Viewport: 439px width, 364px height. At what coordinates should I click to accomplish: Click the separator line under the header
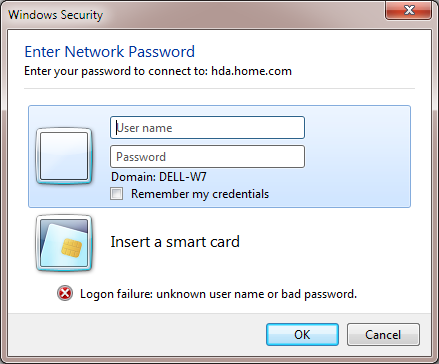click(x=219, y=89)
